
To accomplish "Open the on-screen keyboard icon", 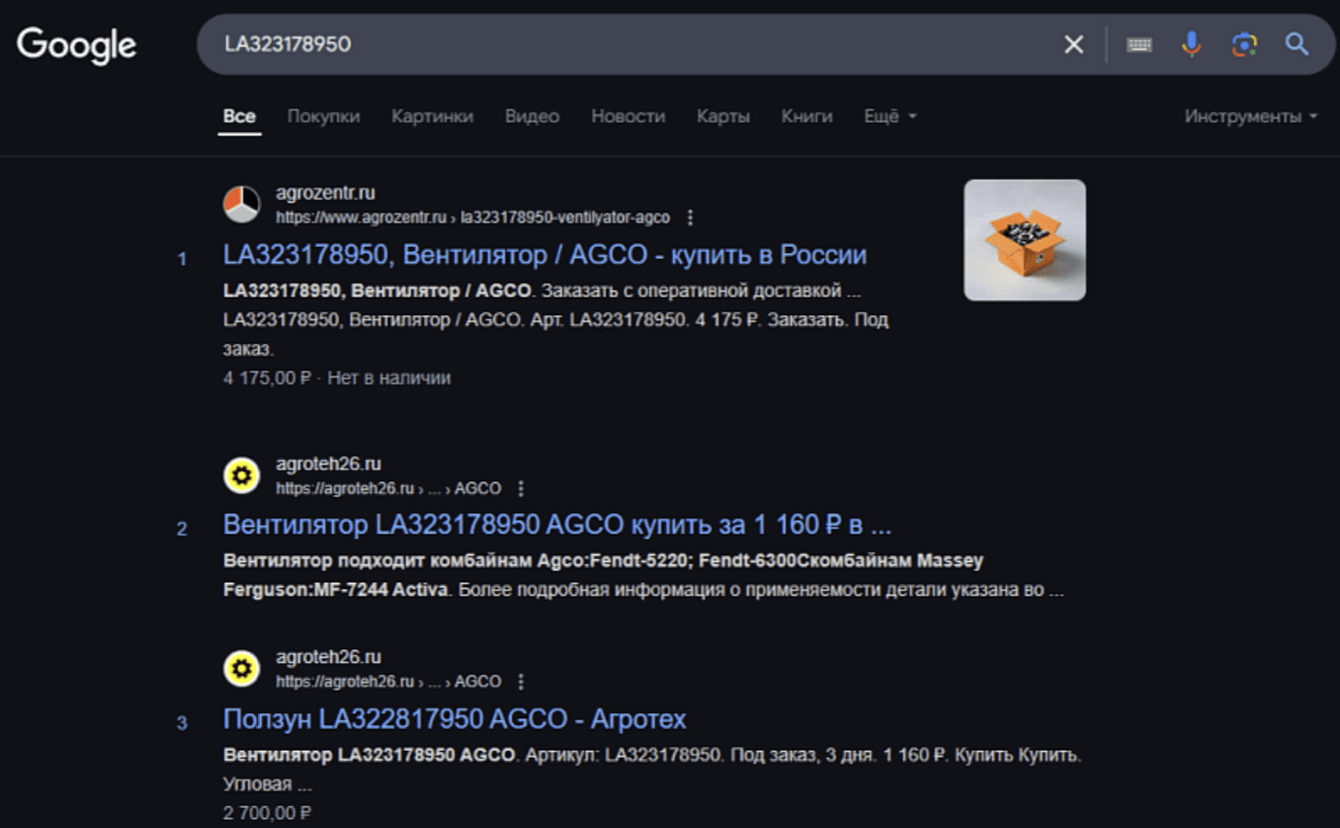I will [x=1139, y=44].
